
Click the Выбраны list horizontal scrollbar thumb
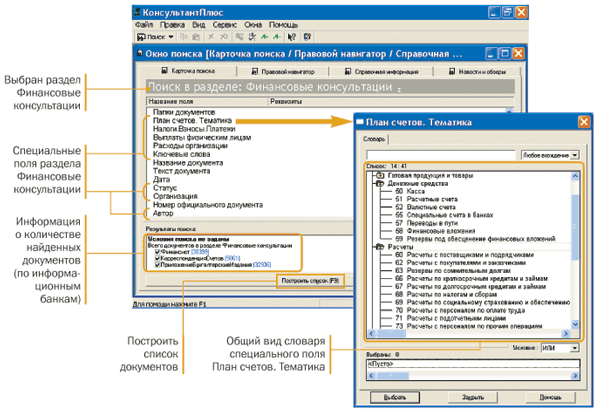pyautogui.click(x=392, y=376)
